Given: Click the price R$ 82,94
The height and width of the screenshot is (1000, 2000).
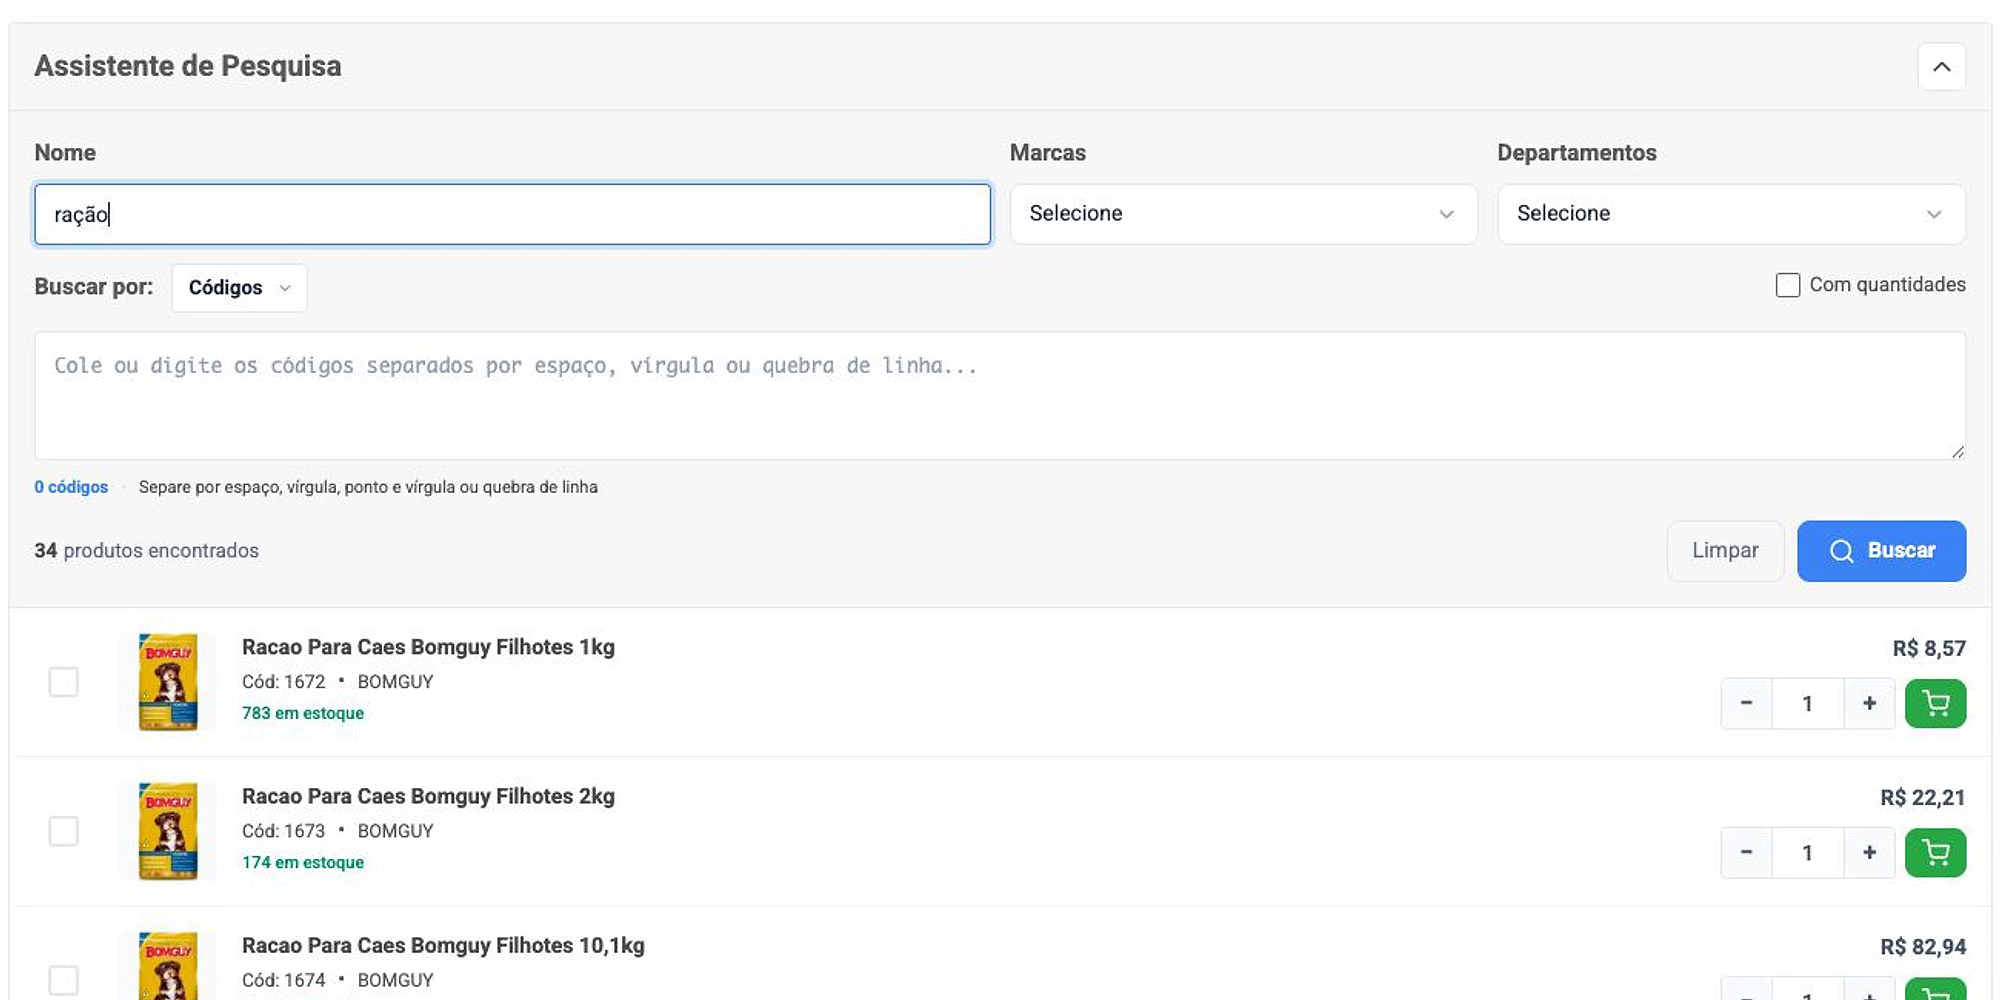Looking at the screenshot, I should coord(1923,946).
